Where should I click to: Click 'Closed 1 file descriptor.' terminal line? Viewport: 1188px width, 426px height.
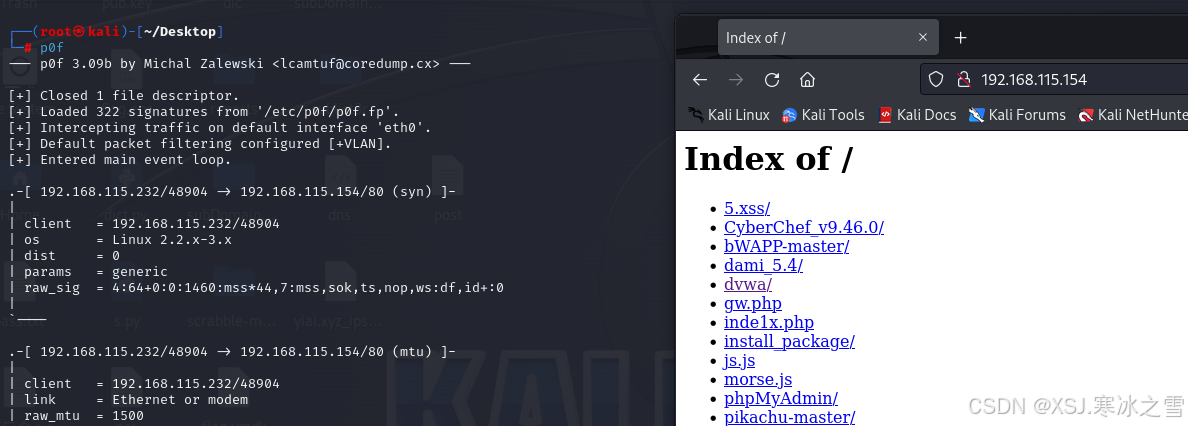124,96
